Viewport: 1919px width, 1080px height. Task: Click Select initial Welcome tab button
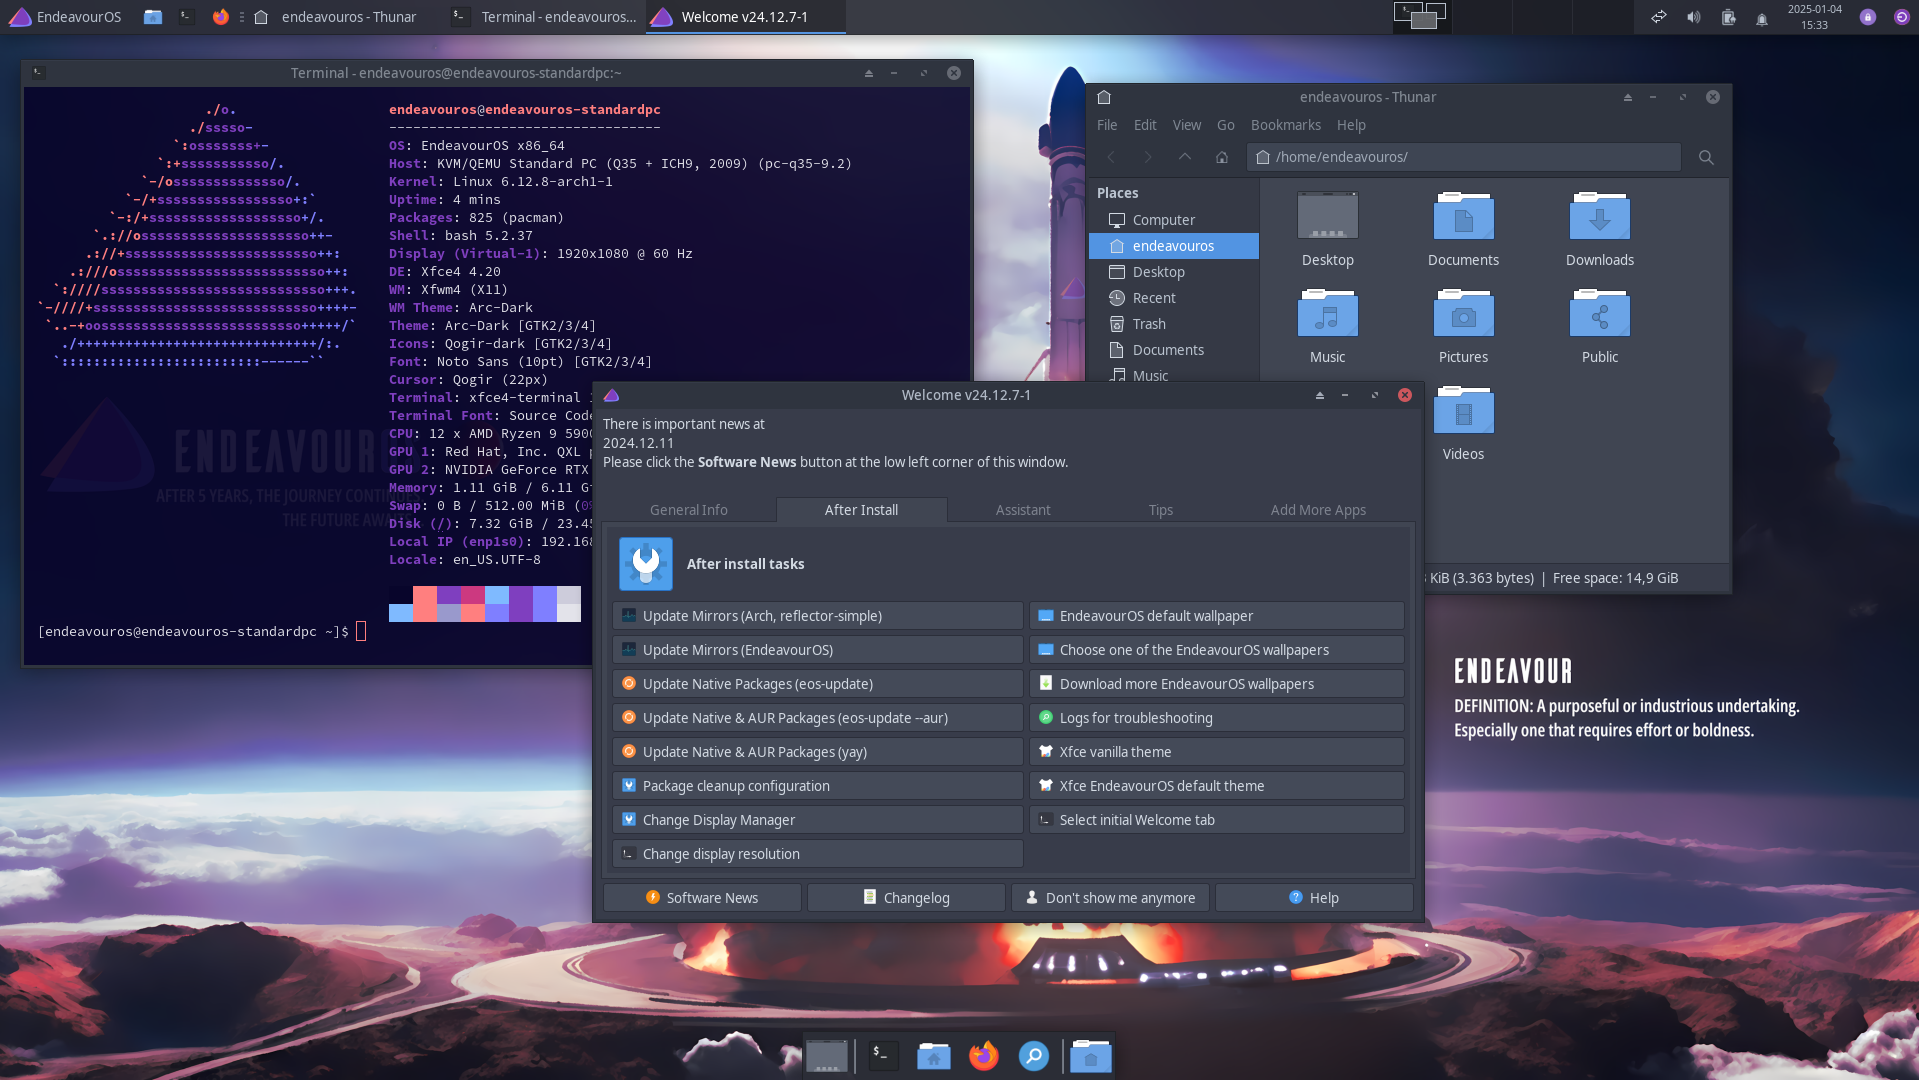[x=1217, y=820]
